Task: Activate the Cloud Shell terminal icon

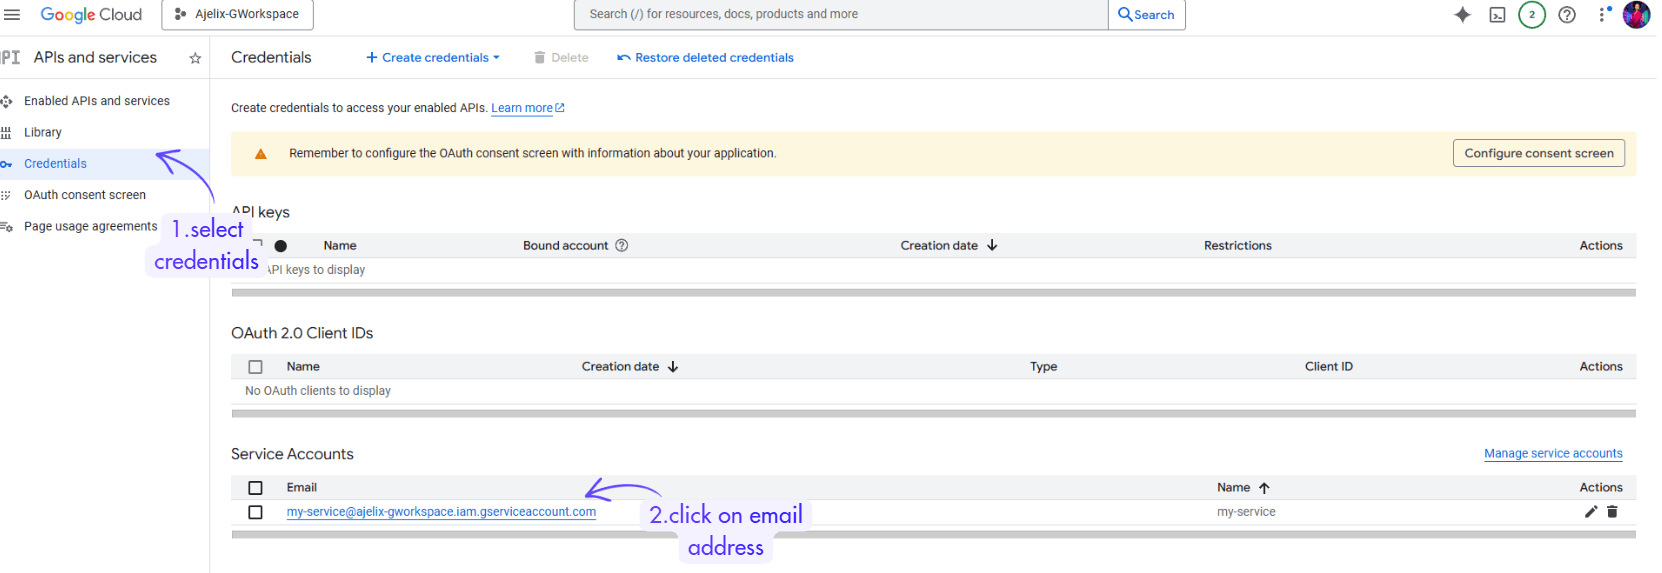Action: click(x=1497, y=15)
